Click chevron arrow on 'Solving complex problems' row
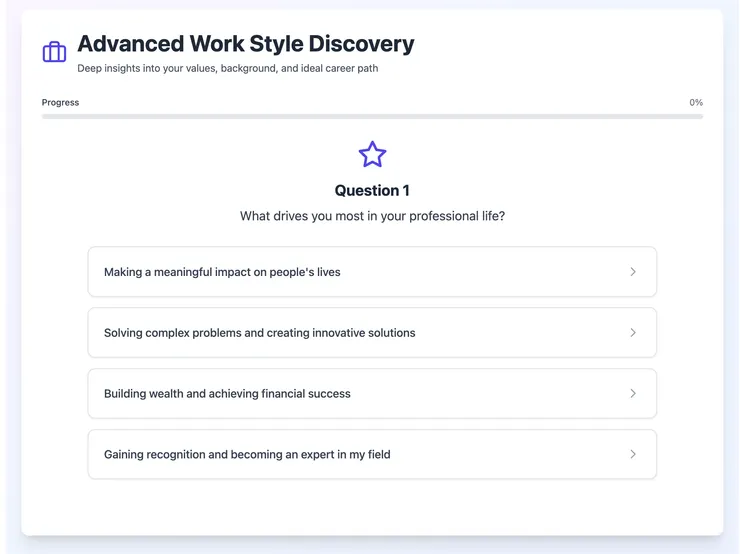Screen dimensions: 740x554 pos(633,333)
